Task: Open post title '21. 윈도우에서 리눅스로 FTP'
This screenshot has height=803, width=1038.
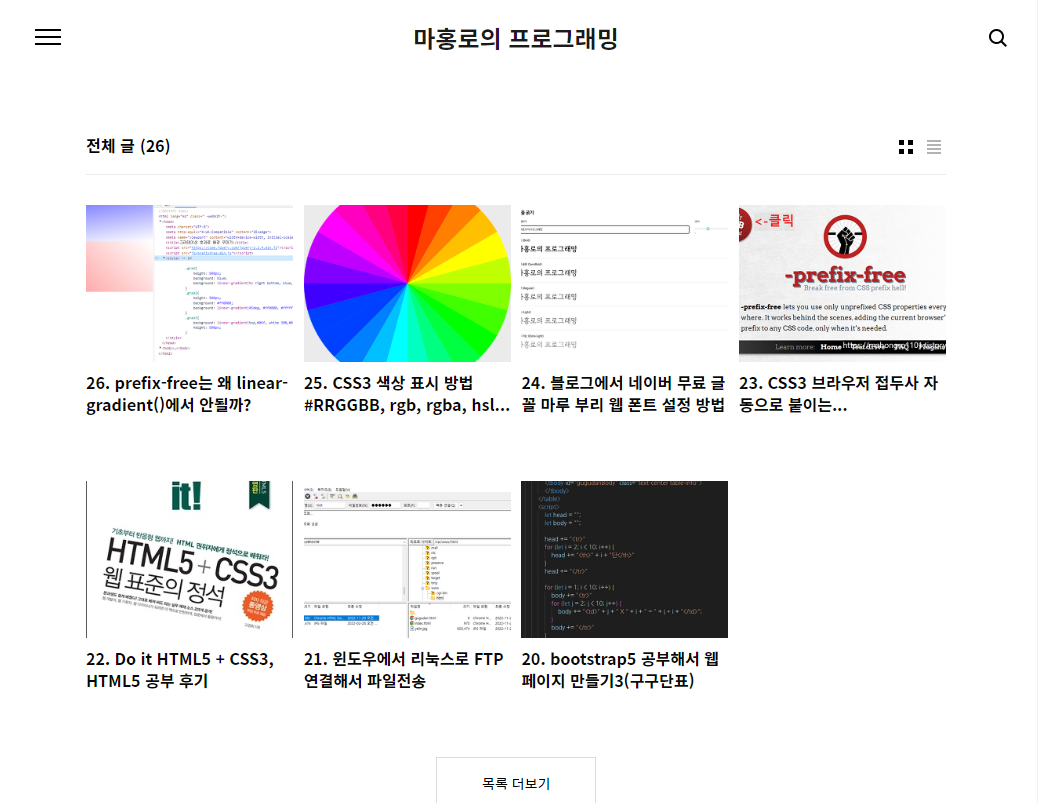Action: (x=404, y=670)
